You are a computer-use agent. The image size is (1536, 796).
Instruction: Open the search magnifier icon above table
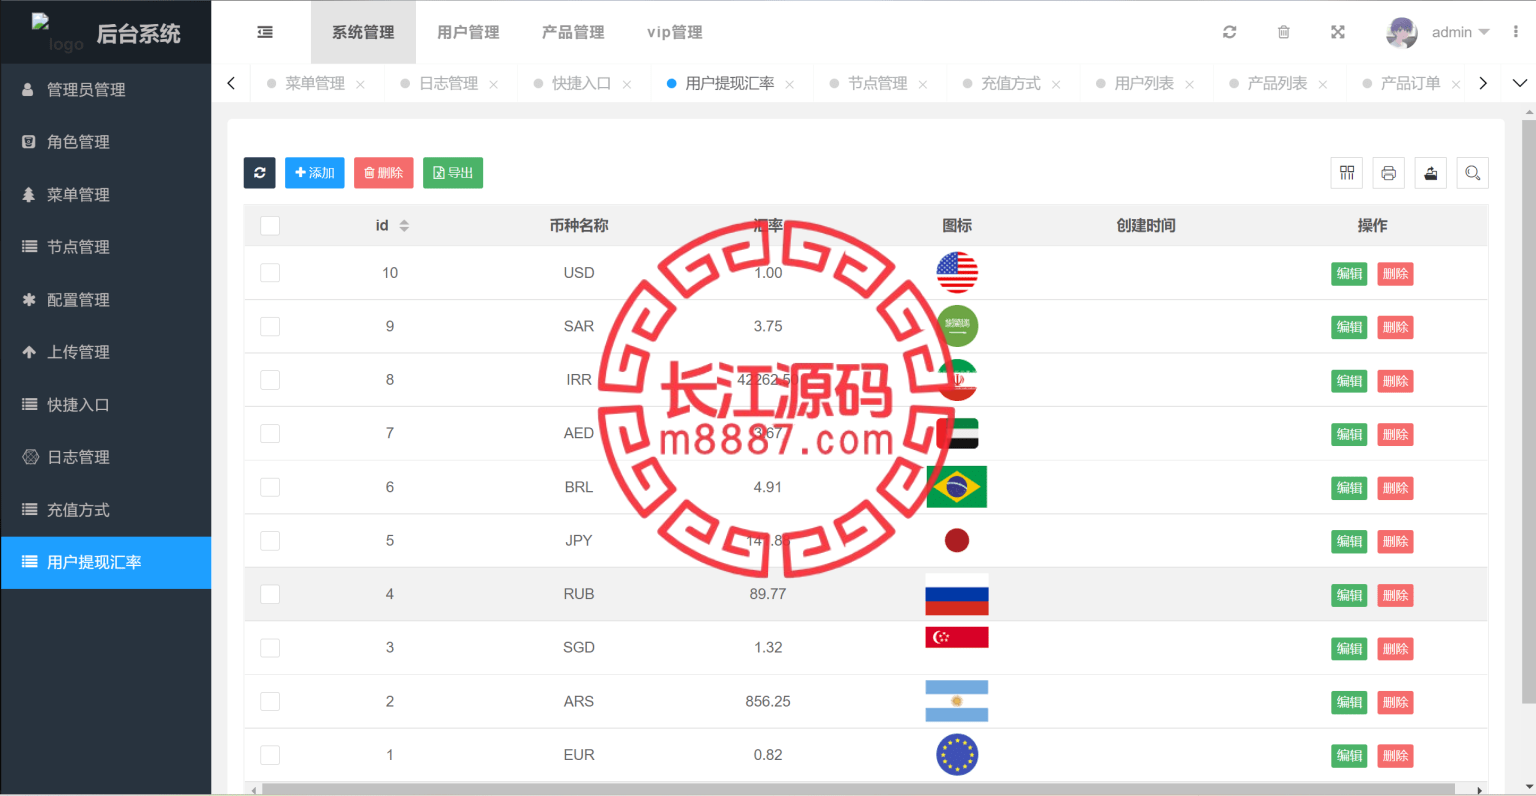click(x=1472, y=173)
